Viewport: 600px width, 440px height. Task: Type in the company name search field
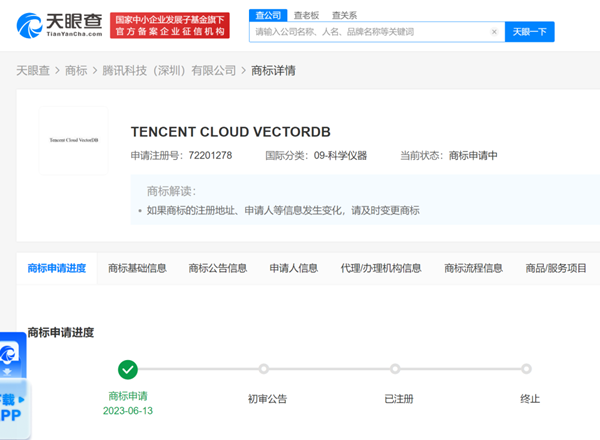coord(370,32)
